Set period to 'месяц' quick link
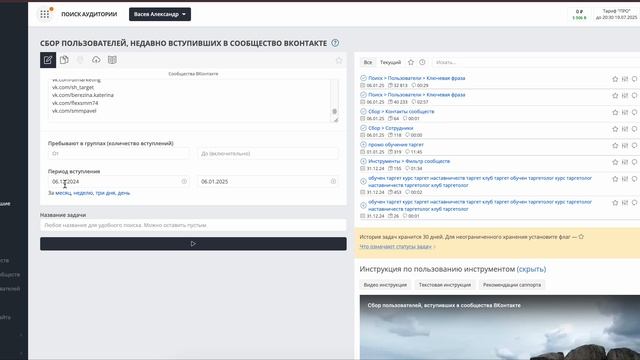 [63, 193]
